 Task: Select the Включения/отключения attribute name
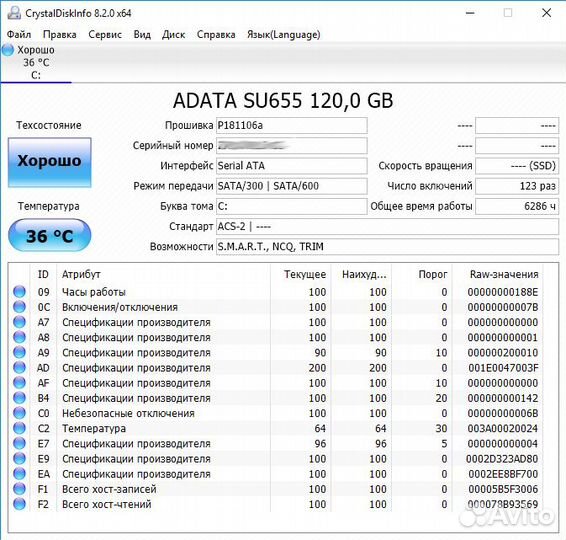(x=120, y=307)
